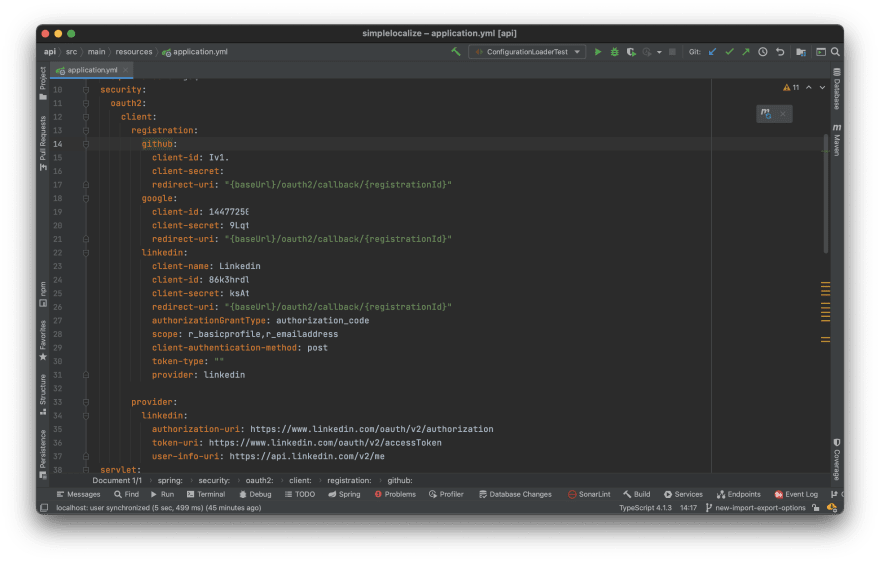880x562 pixels.
Task: Open the Endpoints tool tab
Action: pos(739,495)
